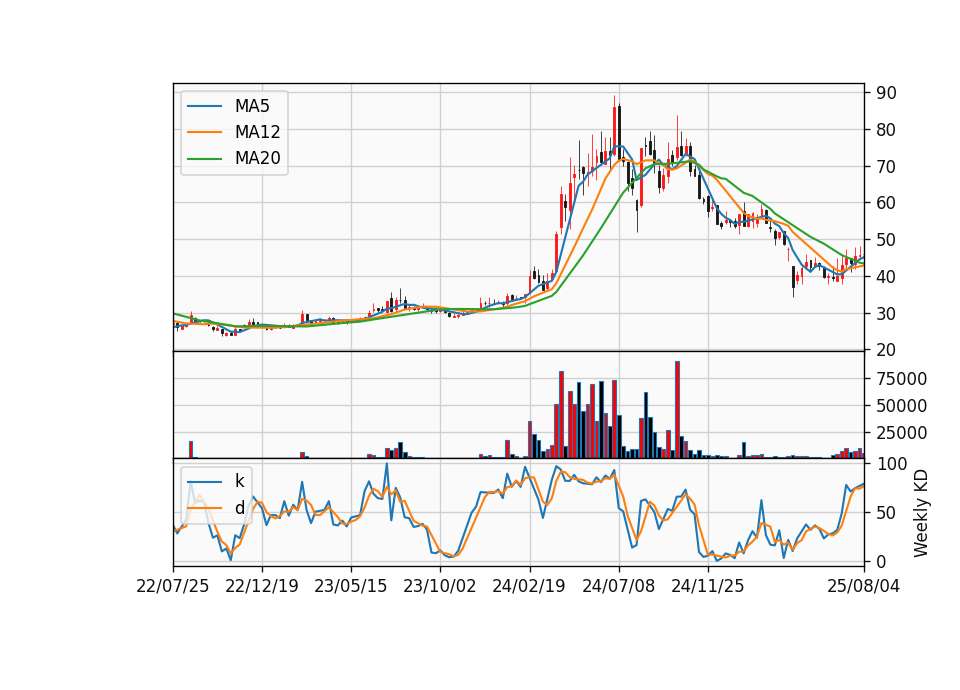The width and height of the screenshot is (960, 690).
Task: Click the blue MA5 legend line sample
Action: click(x=204, y=106)
